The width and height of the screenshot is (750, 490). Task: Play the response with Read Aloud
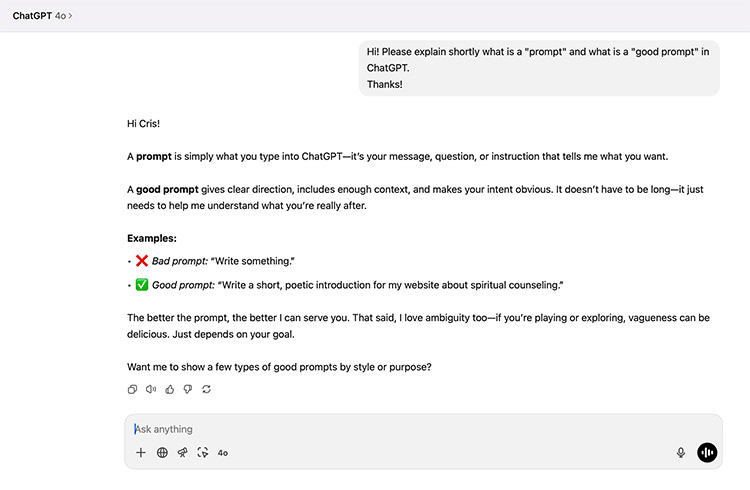pyautogui.click(x=151, y=390)
